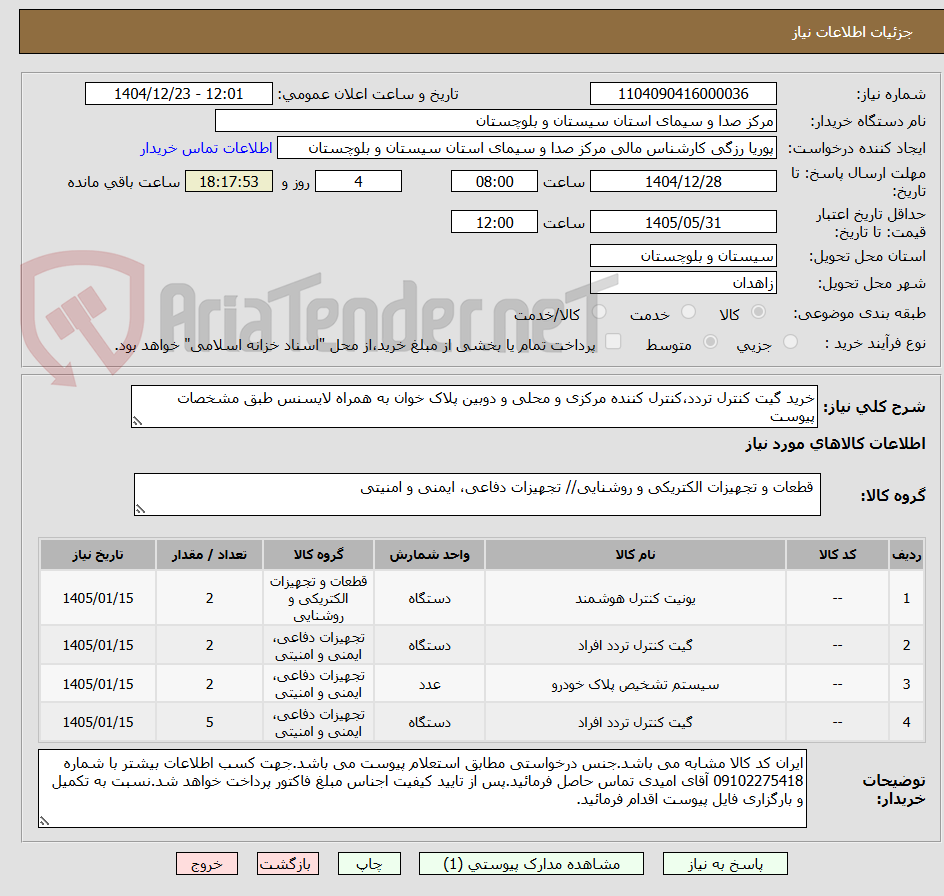The image size is (944, 896).
Task: Click the need number field 1104090416000036
Action: tap(683, 94)
